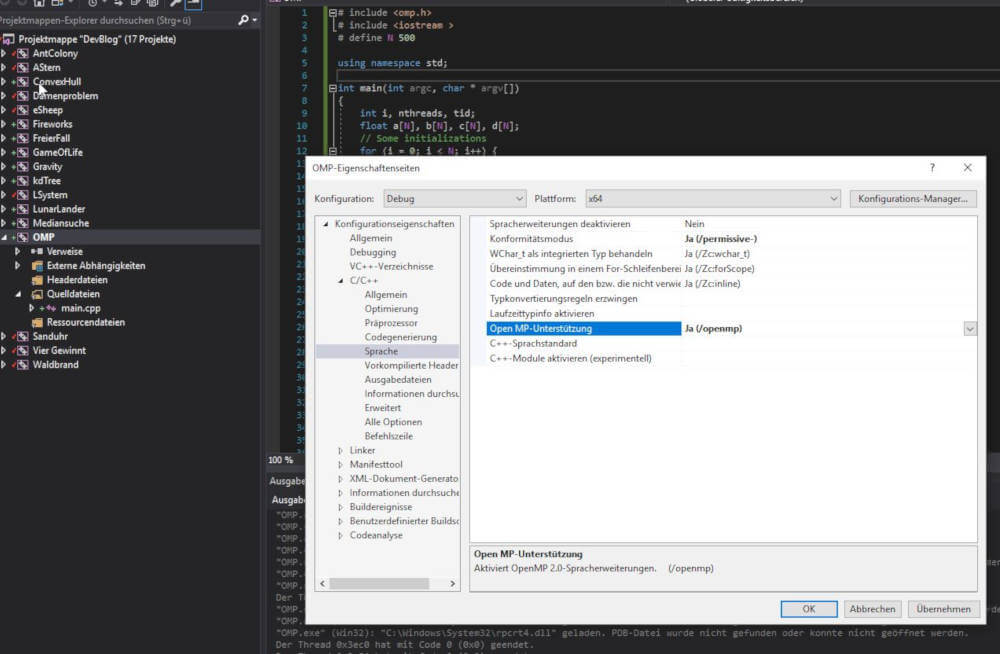Expand the Linker node in property tree
The width and height of the screenshot is (1000, 654).
click(340, 451)
